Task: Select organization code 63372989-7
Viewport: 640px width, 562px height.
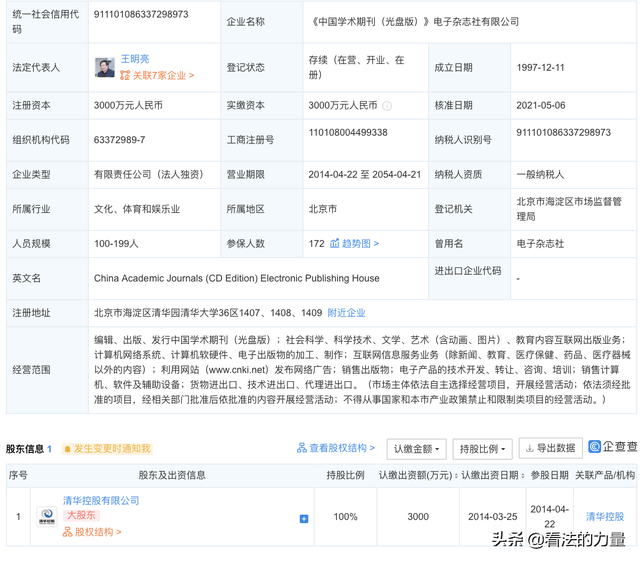Action: (120, 140)
